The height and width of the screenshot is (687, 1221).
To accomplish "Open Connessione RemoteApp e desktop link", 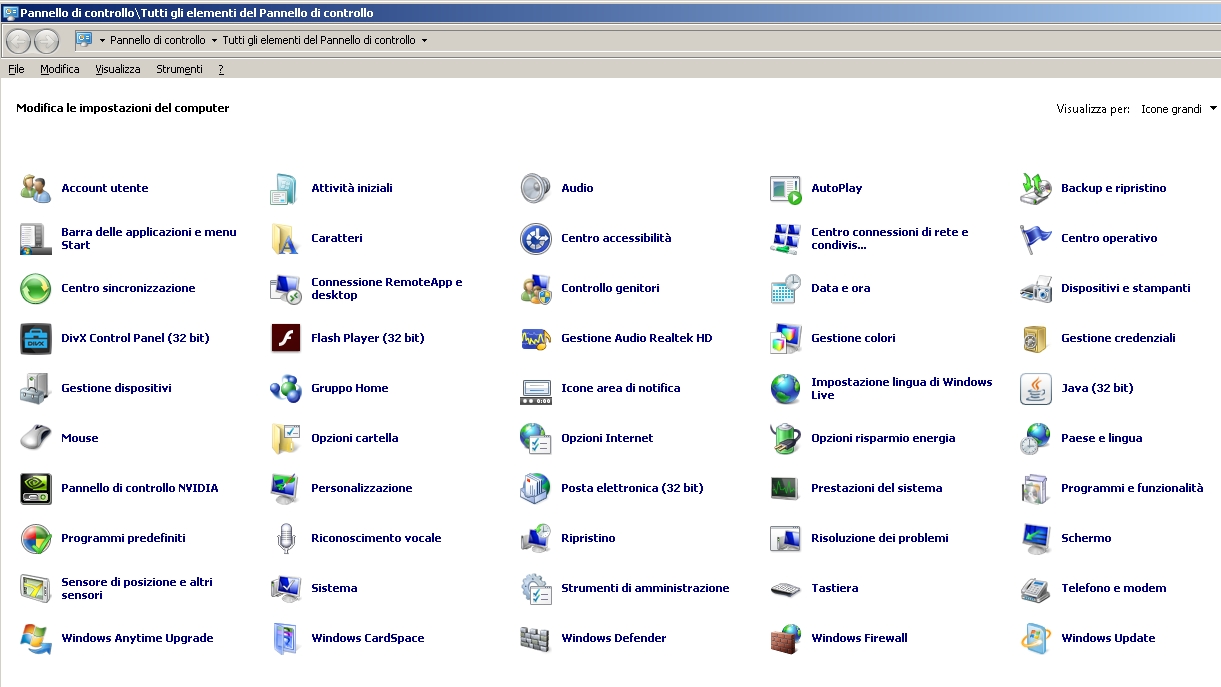I will [387, 288].
